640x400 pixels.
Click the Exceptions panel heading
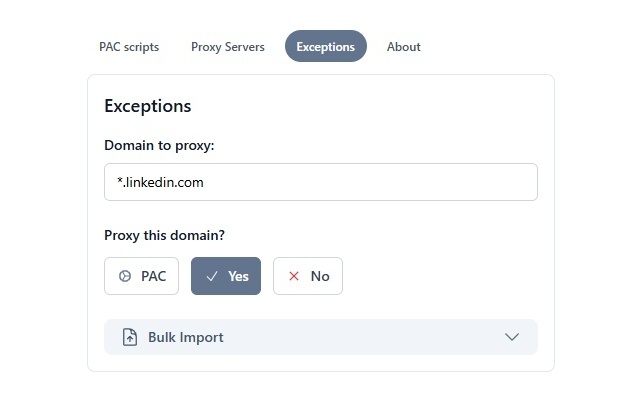(147, 106)
